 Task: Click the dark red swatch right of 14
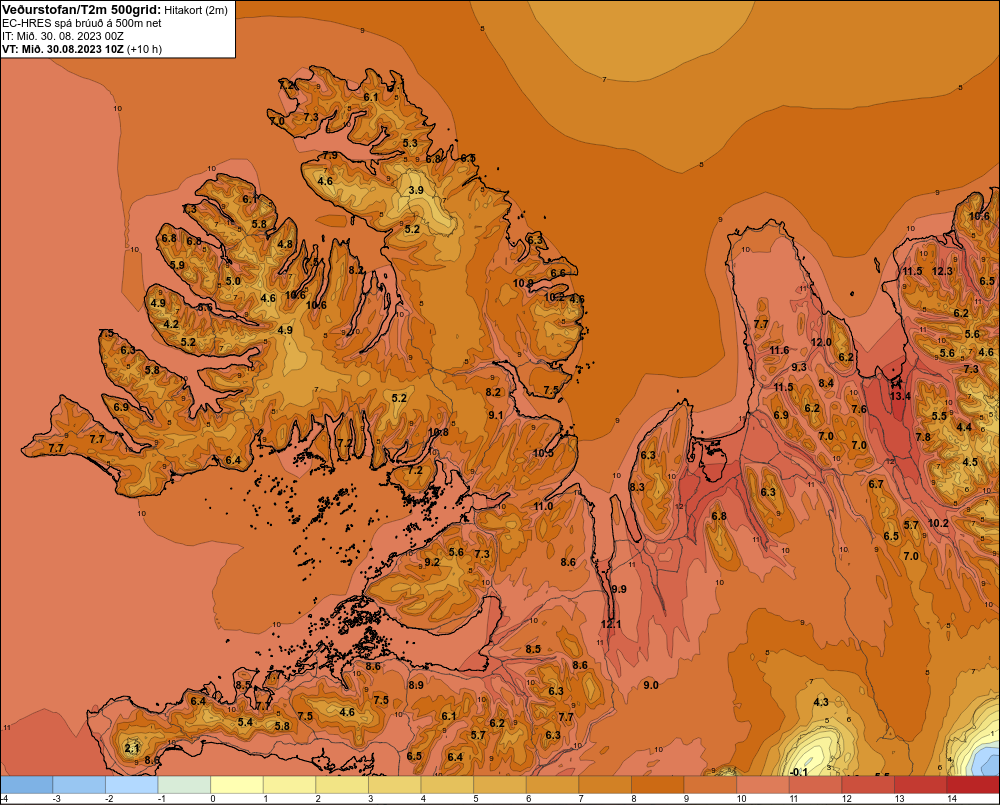[973, 785]
